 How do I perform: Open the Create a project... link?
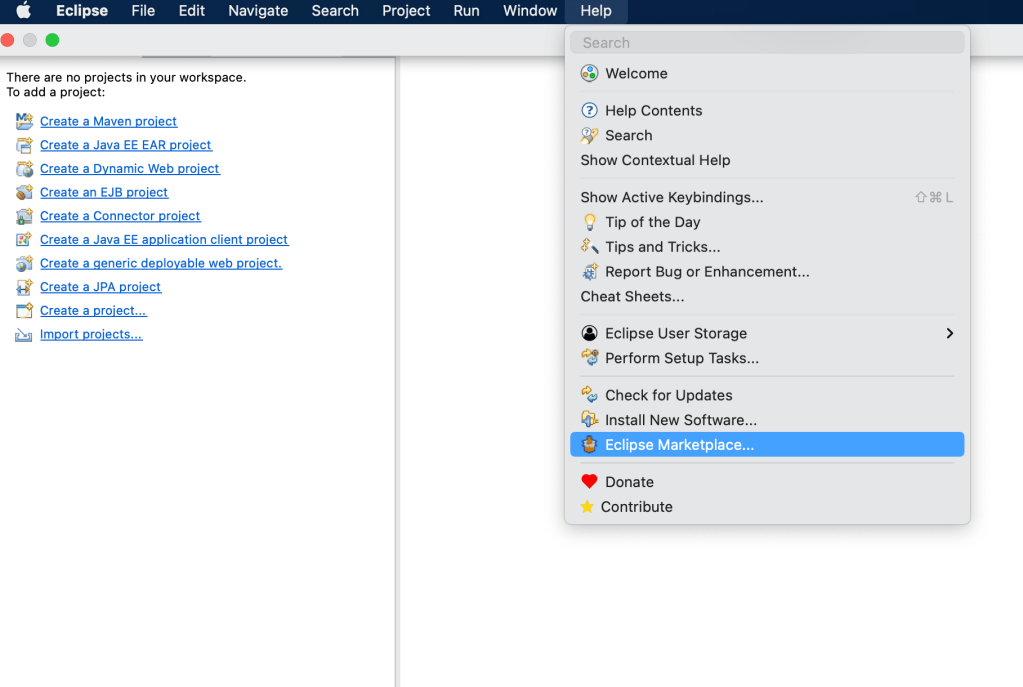[x=93, y=311]
